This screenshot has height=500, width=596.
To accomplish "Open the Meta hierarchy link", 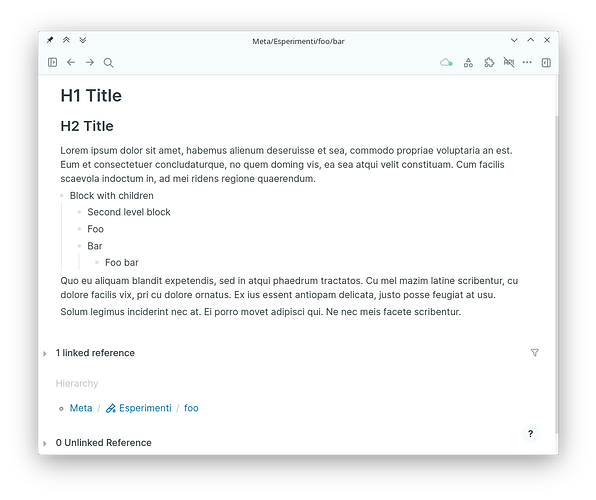I will click(x=81, y=408).
